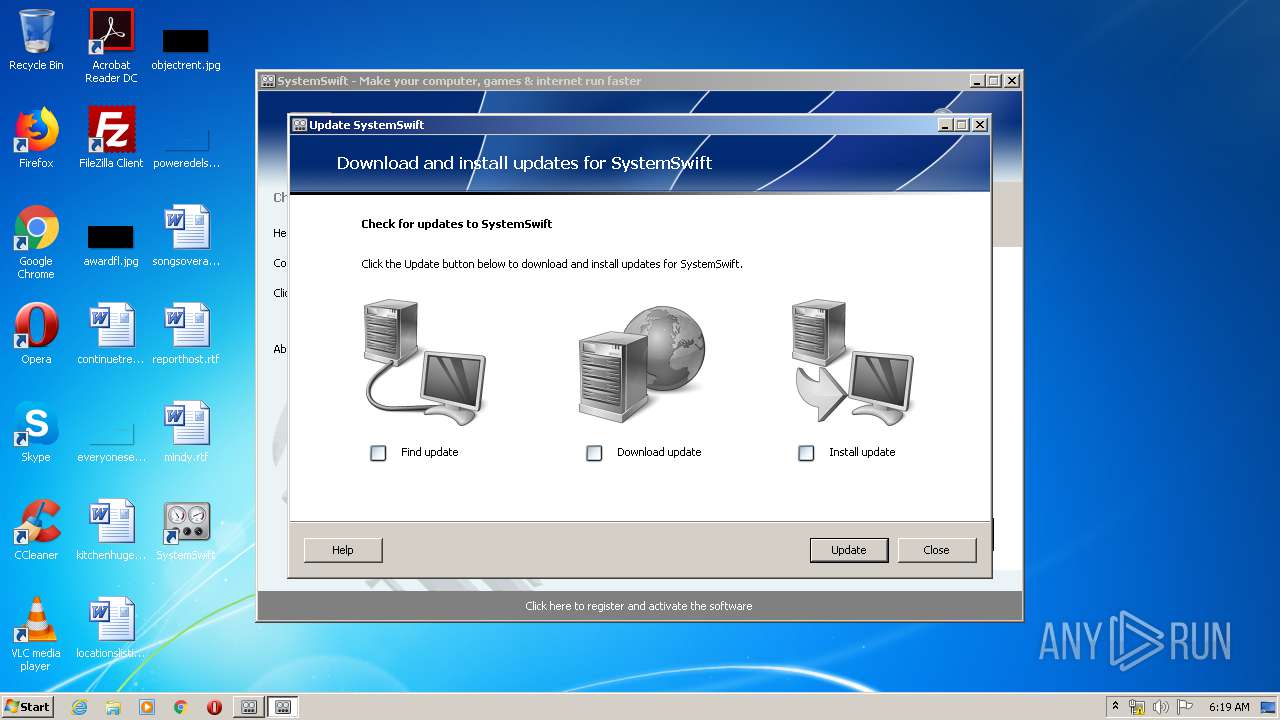The width and height of the screenshot is (1280, 720).
Task: Launch Firefox from the desktop
Action: coord(36,138)
